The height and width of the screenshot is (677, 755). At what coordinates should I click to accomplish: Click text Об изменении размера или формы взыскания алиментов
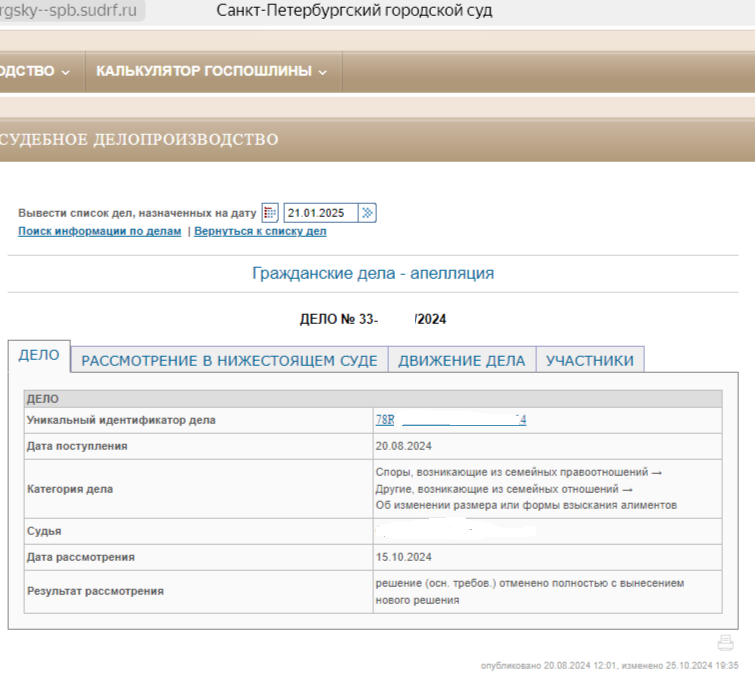point(526,505)
